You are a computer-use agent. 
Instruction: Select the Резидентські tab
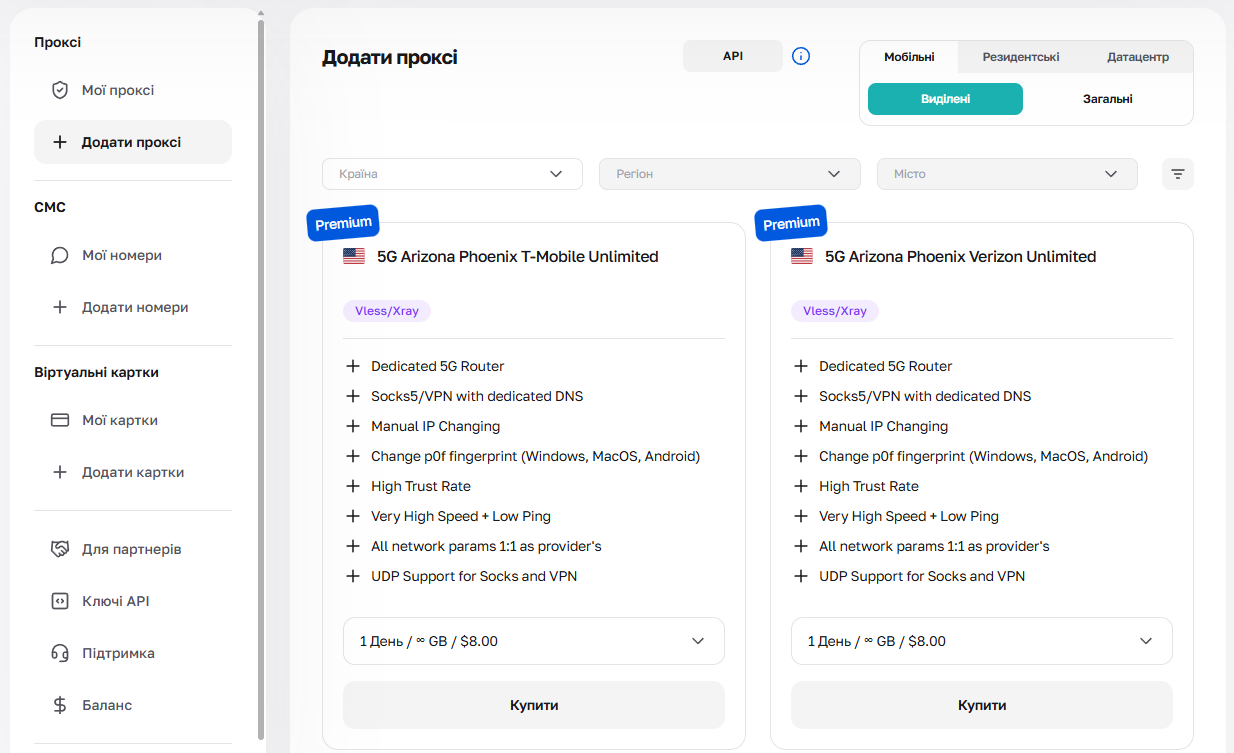[1020, 57]
